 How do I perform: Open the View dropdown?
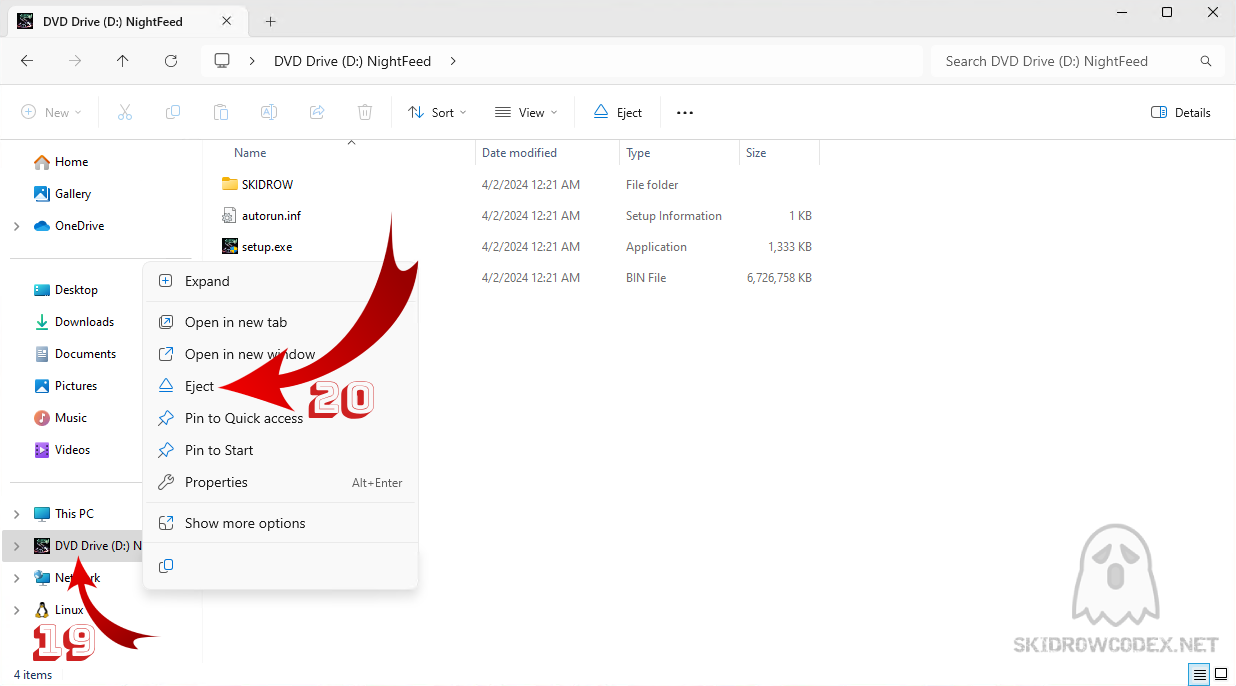click(526, 113)
